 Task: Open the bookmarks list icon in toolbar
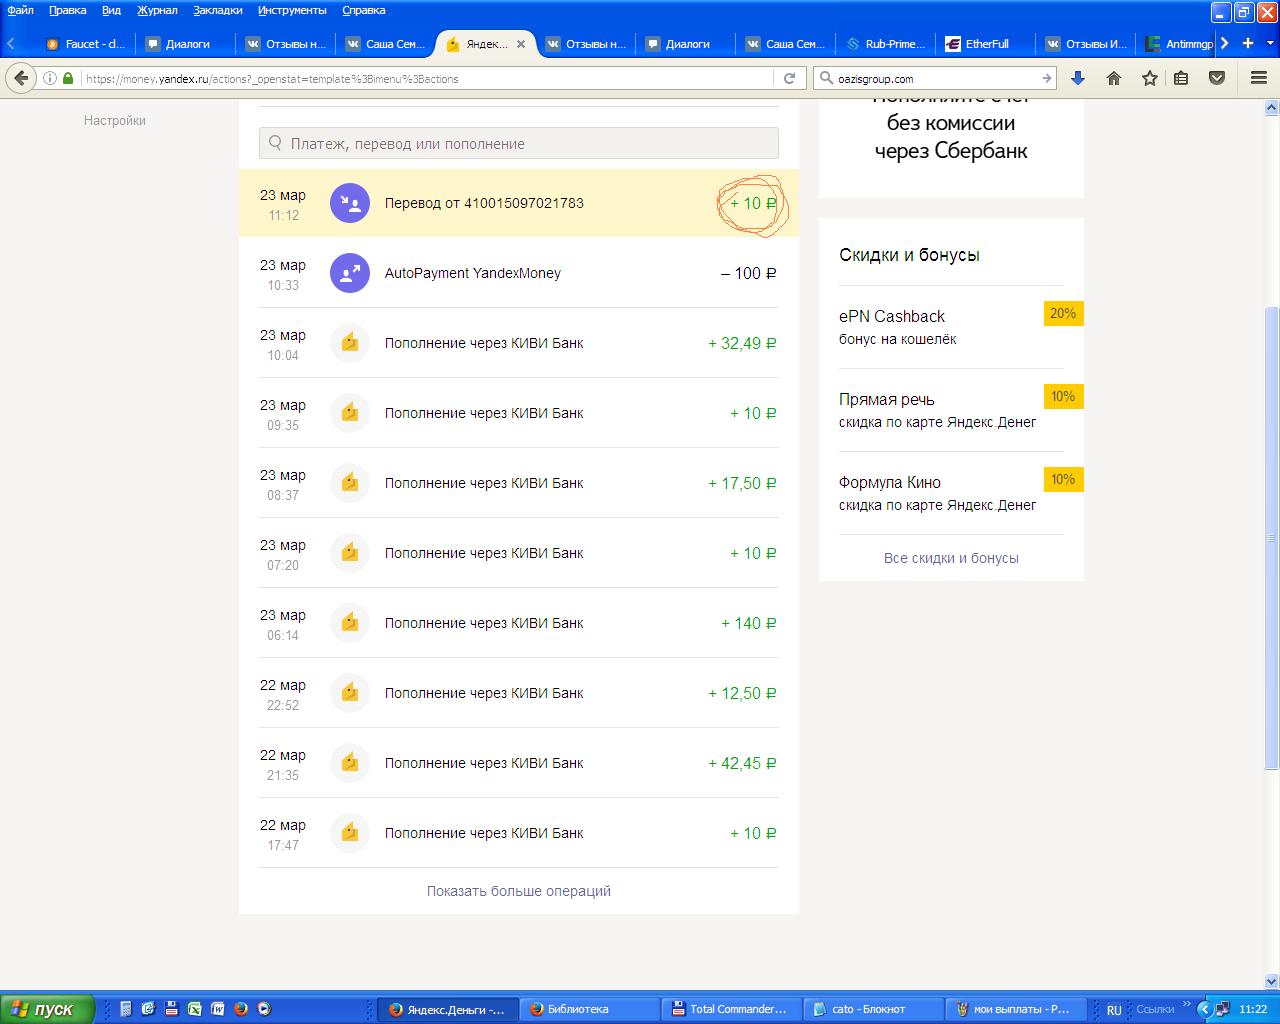(x=1181, y=78)
